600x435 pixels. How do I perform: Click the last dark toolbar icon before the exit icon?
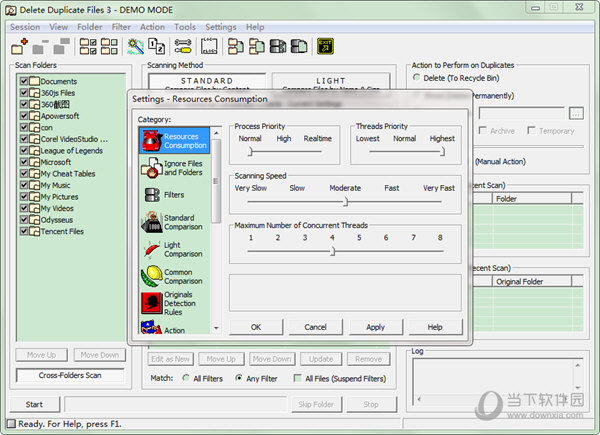coord(299,46)
